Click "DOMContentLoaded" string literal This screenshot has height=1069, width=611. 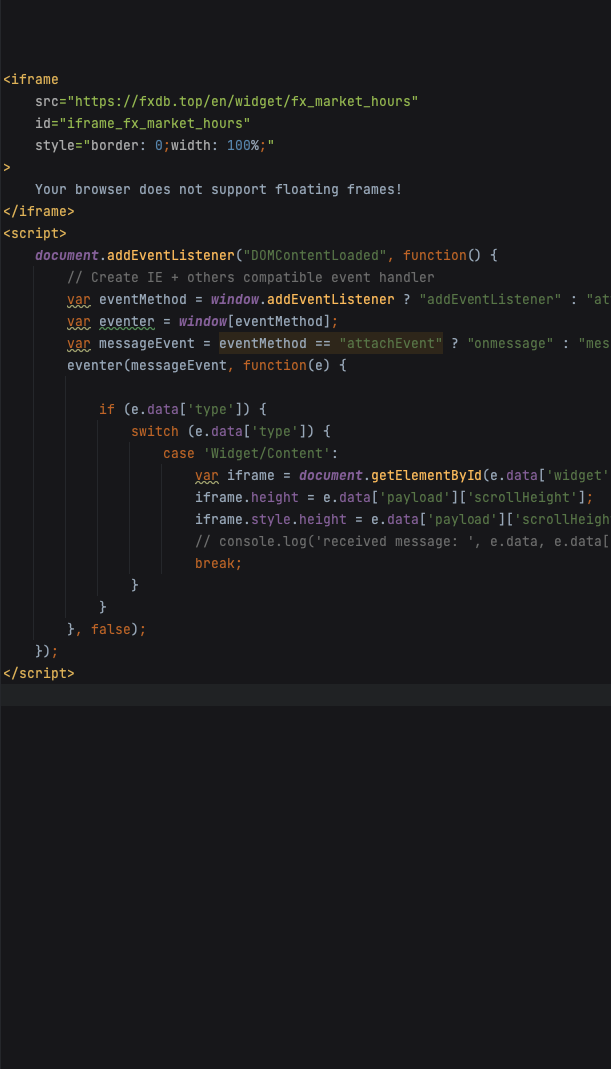[x=315, y=256]
